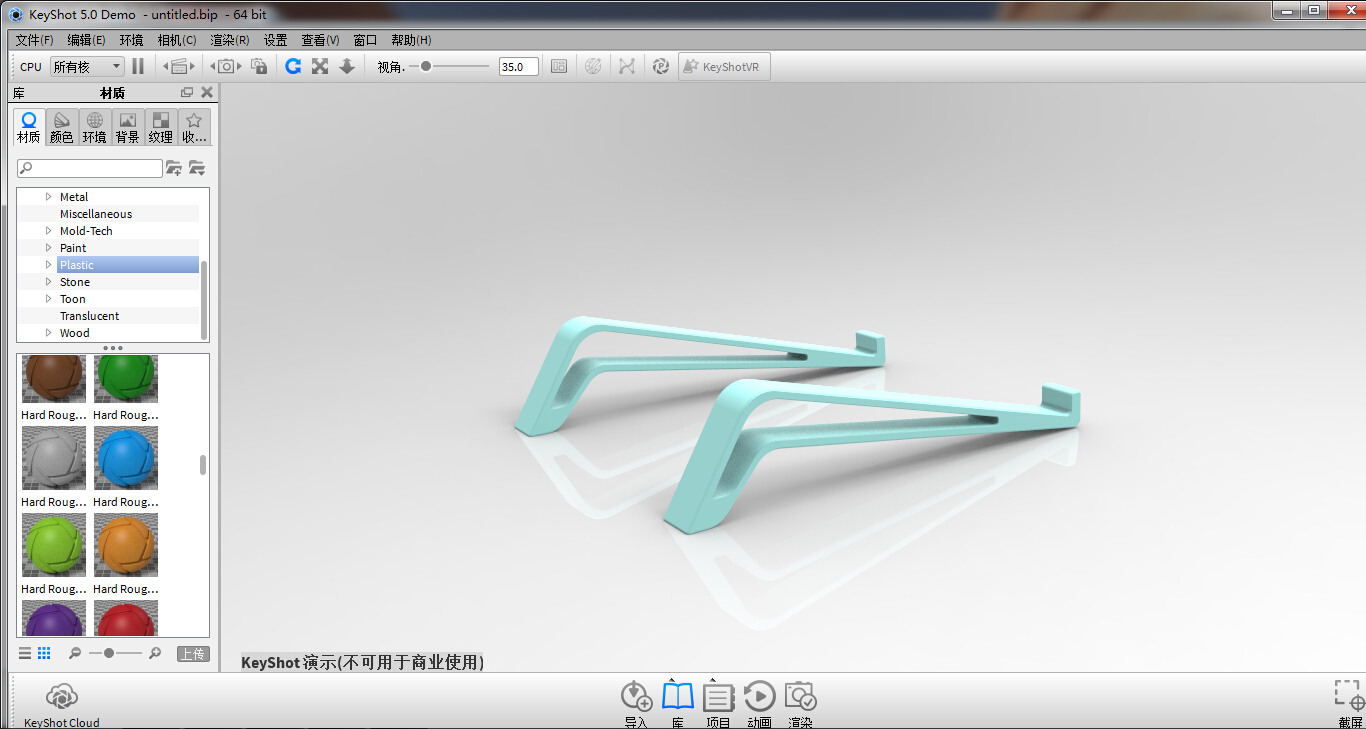Open the 编辑(E) menu
This screenshot has height=729, width=1366.
coord(86,40)
